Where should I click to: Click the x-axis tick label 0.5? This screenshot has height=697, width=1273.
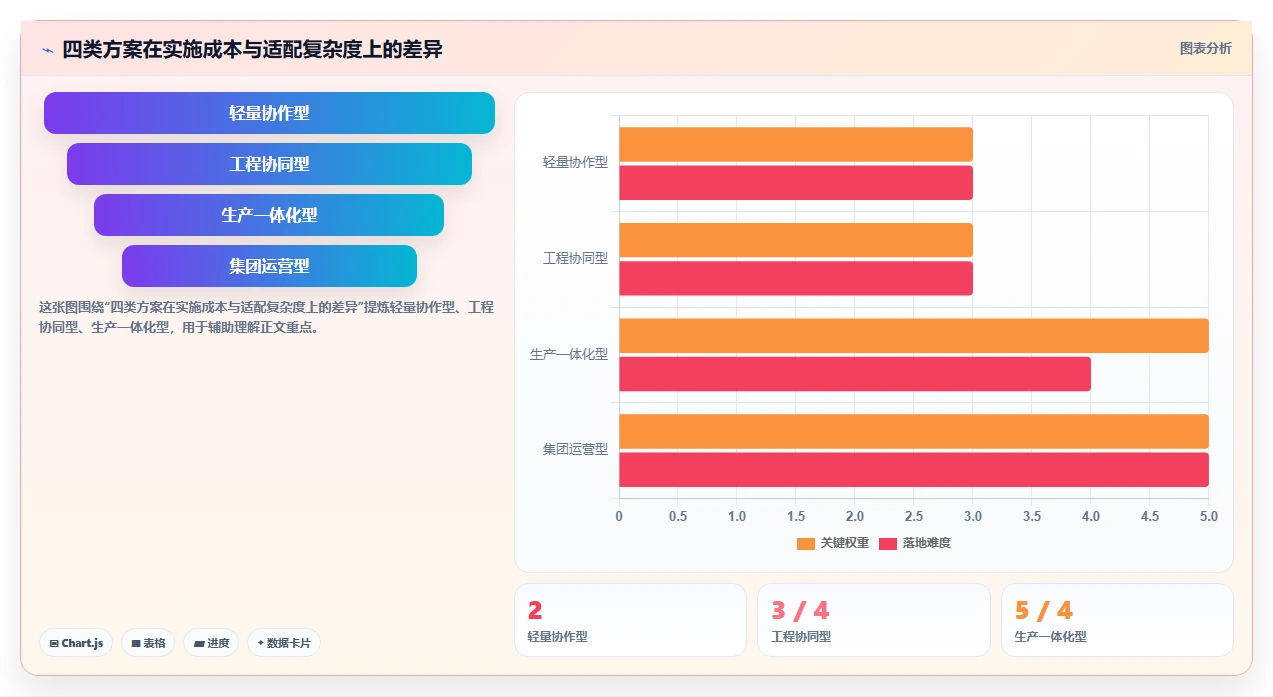[x=678, y=516]
